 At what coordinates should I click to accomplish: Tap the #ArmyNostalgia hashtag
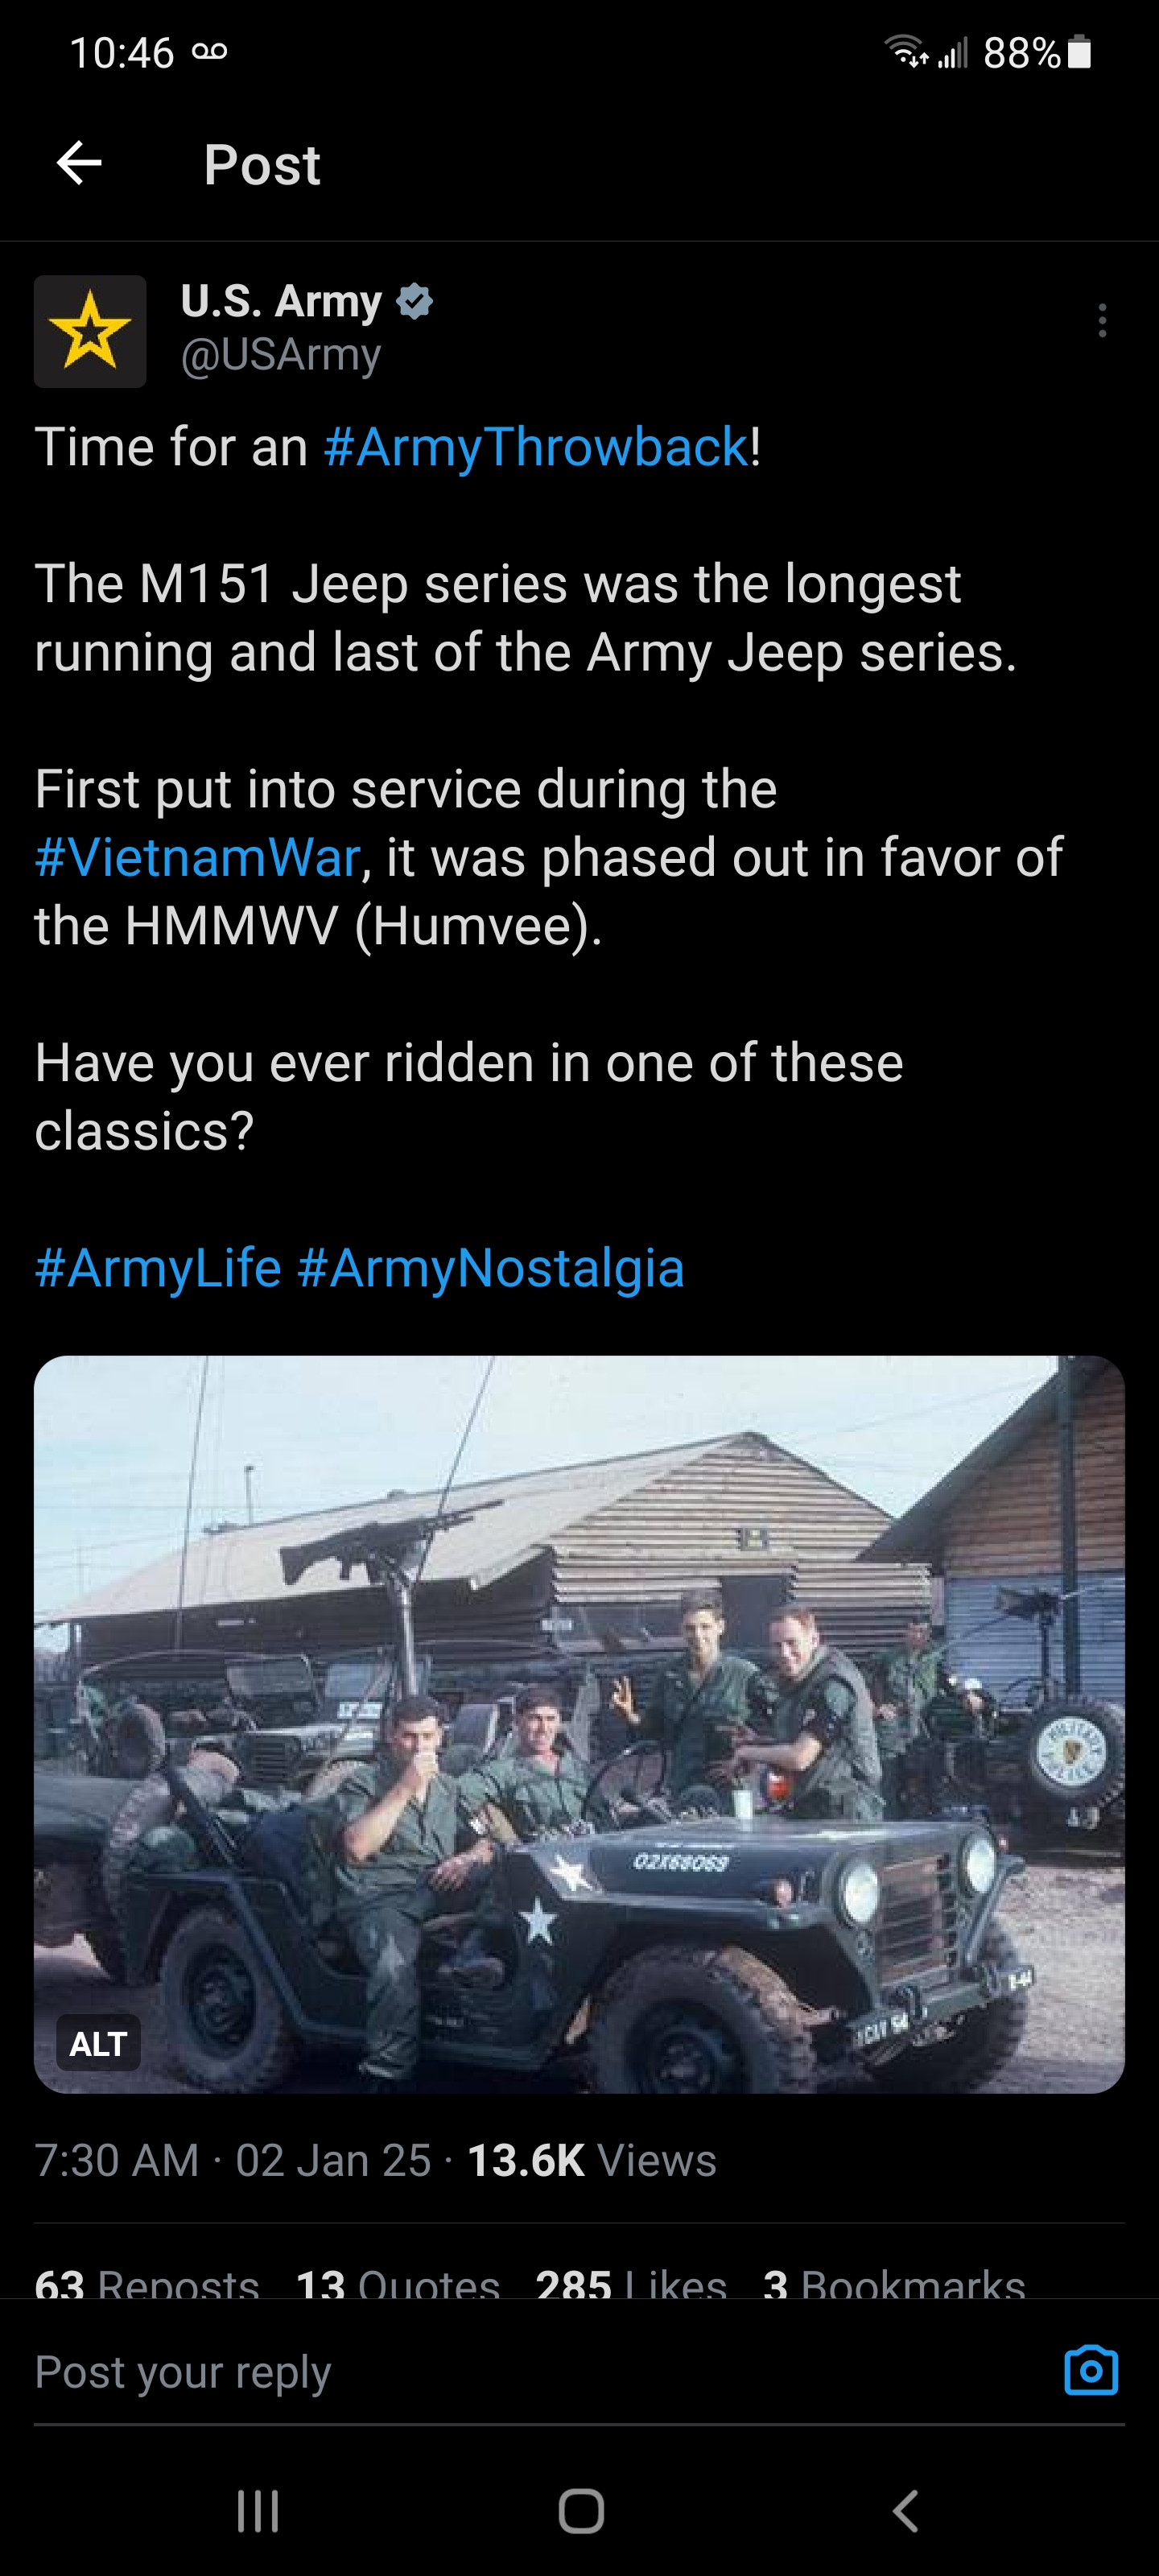point(490,1268)
